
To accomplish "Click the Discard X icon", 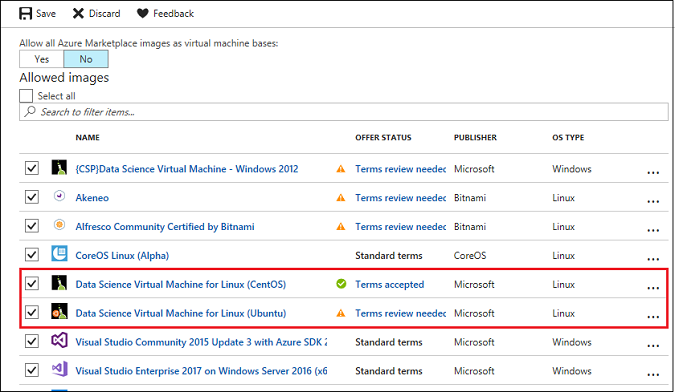I will (78, 13).
